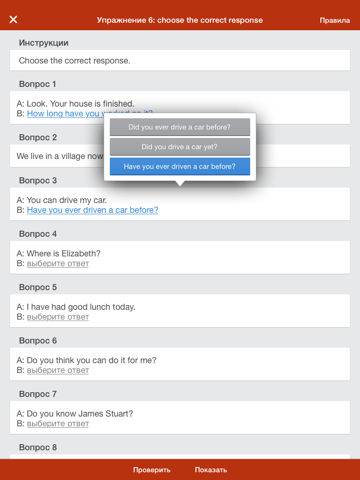This screenshot has height=480, width=360.
Task: Choose 'Did you ever drive a car before?' option
Action: tap(180, 127)
